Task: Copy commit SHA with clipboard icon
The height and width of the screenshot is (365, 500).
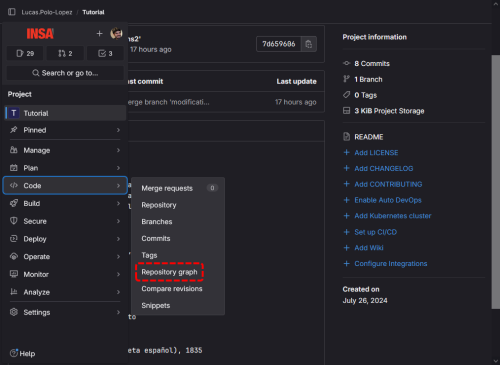Action: (309, 44)
